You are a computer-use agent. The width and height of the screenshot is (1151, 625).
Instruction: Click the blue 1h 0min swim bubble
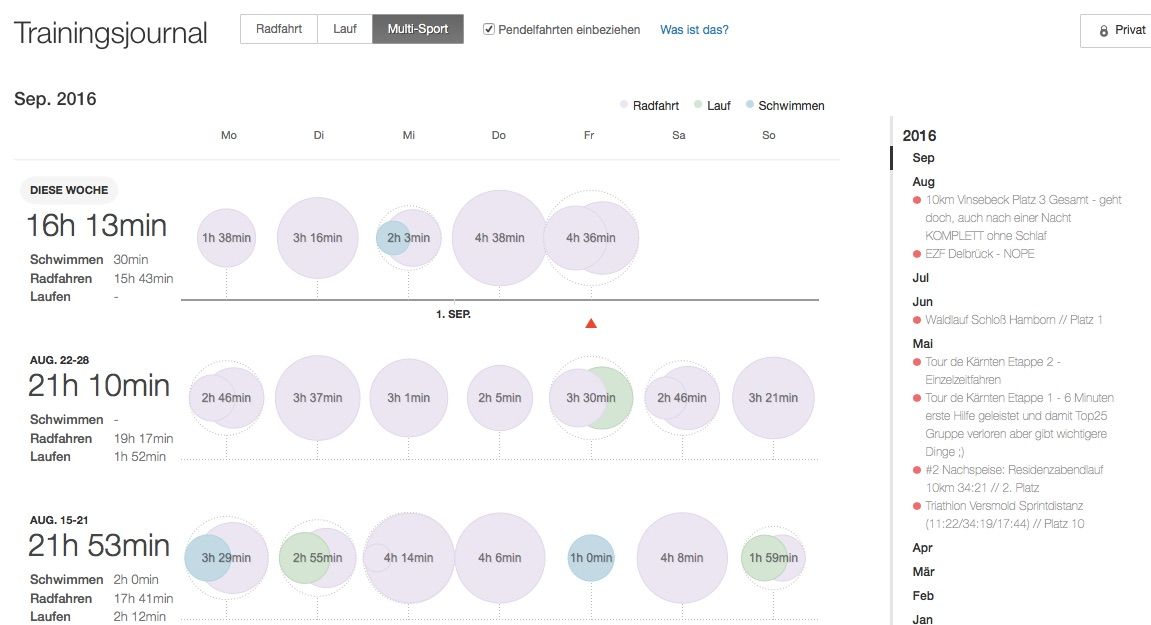pos(591,557)
